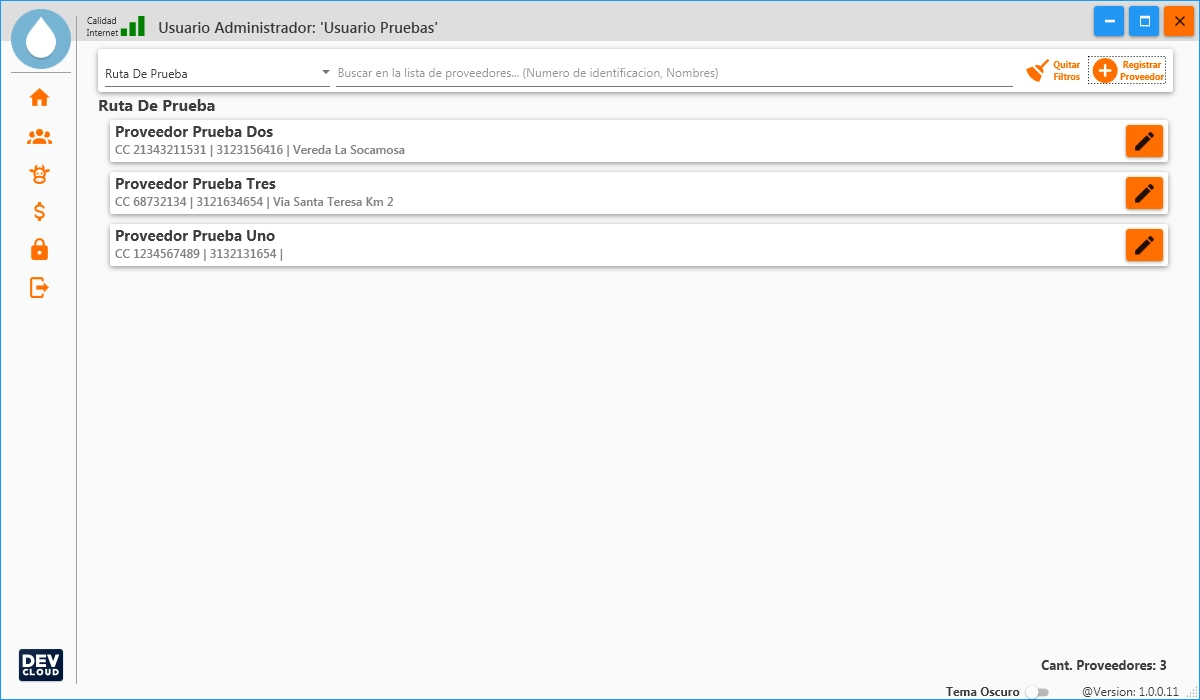Viewport: 1200px width, 700px height.
Task: Click the water drop application logo
Action: 41,39
